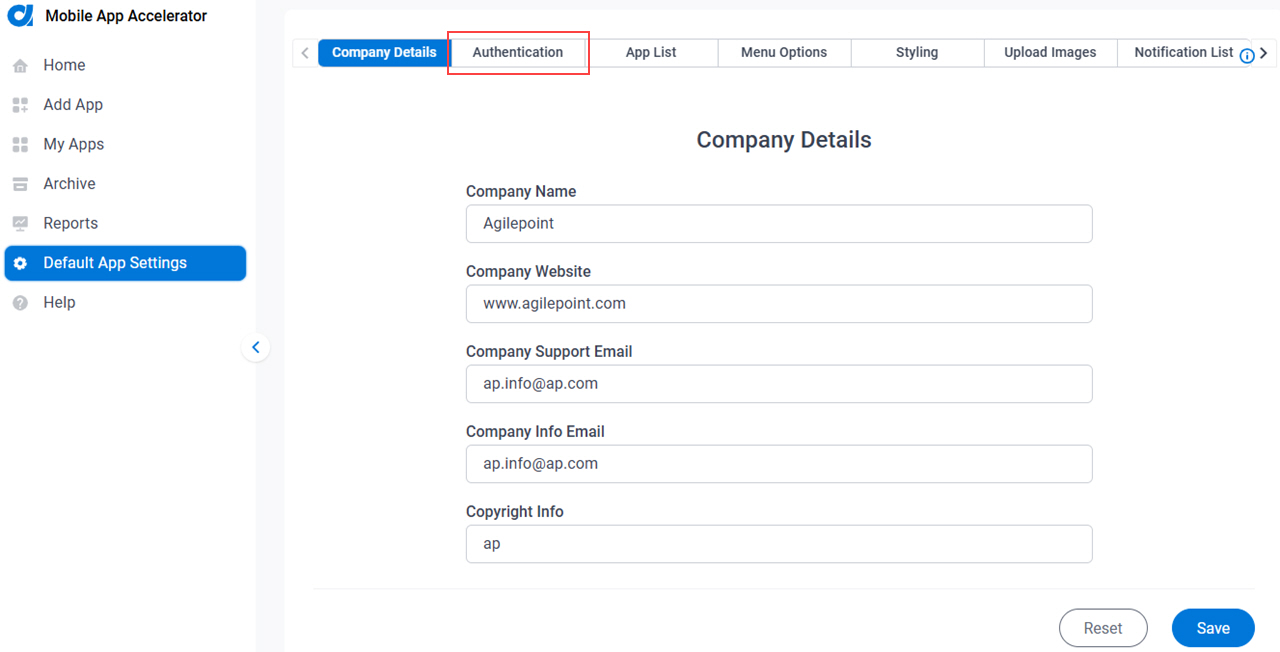Switch to the Upload Images tab
1280x652 pixels.
(x=1050, y=53)
